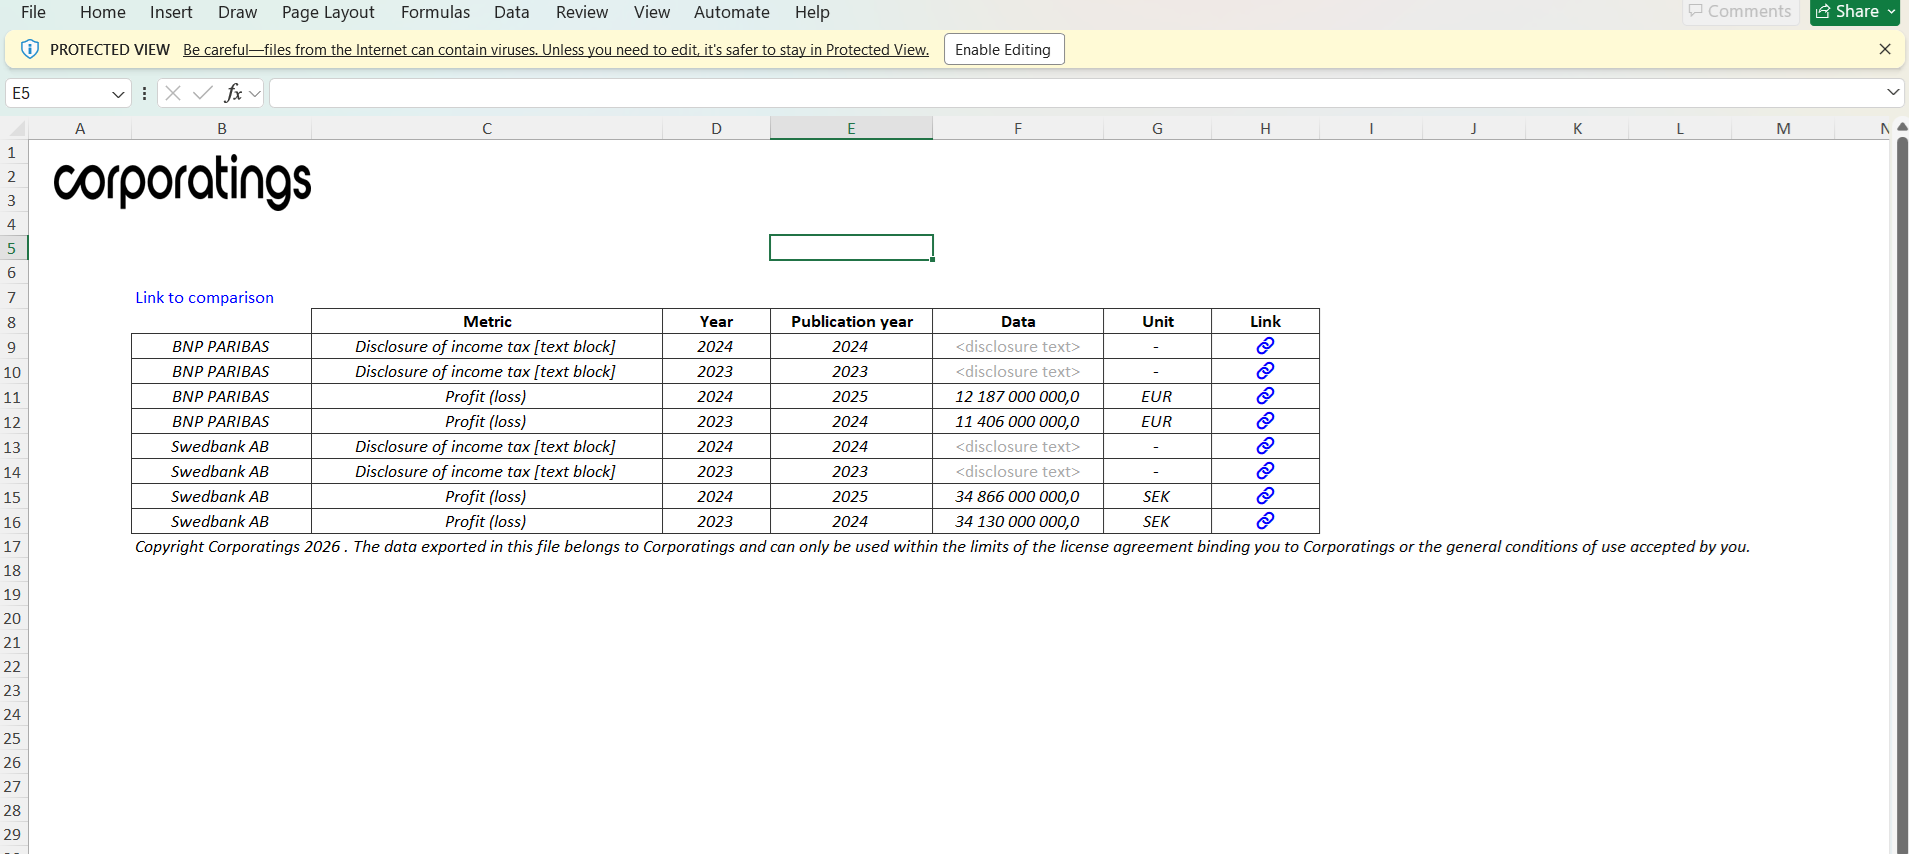Click the scroll up arrow of vertical scrollbar
Screen dimensions: 1909x854
(x=1902, y=128)
